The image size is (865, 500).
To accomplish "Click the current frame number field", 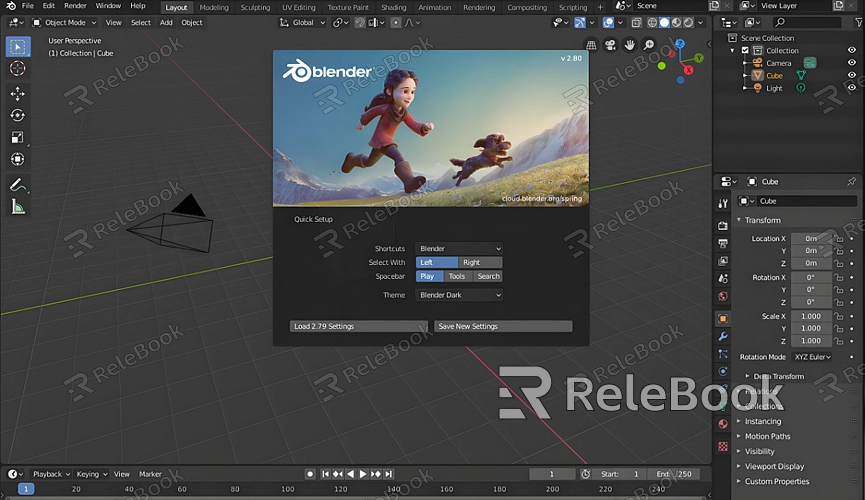I will (551, 474).
